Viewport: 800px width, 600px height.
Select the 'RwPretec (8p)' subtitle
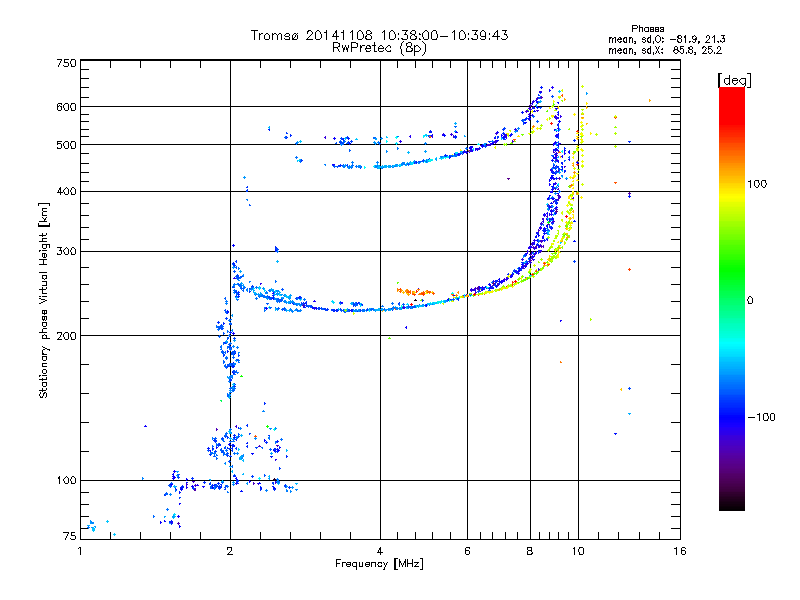tap(379, 48)
